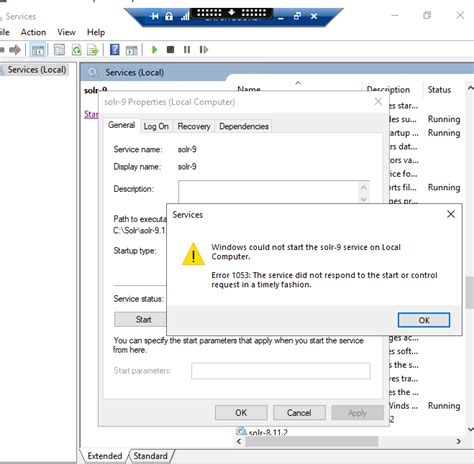The height and width of the screenshot is (464, 474).
Task: Click inside the Description text box
Action: click(269, 192)
